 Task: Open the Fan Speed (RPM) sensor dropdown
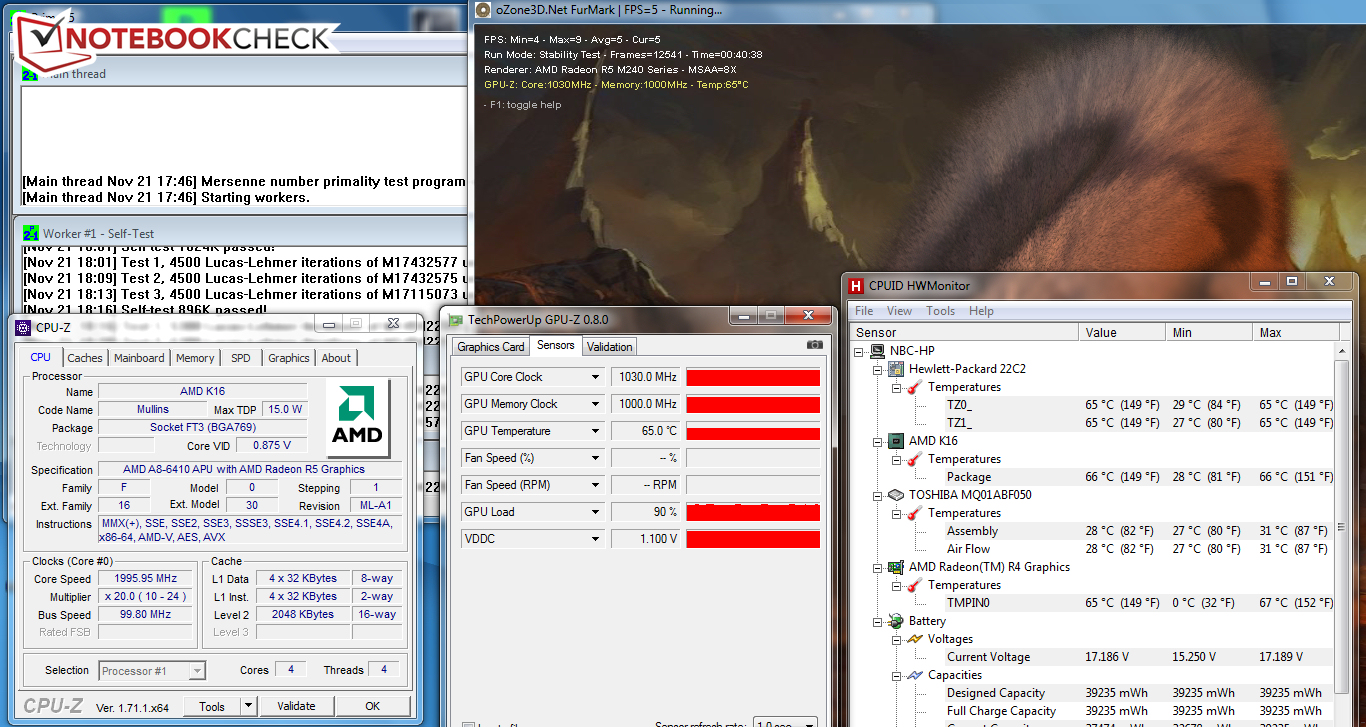click(x=596, y=485)
